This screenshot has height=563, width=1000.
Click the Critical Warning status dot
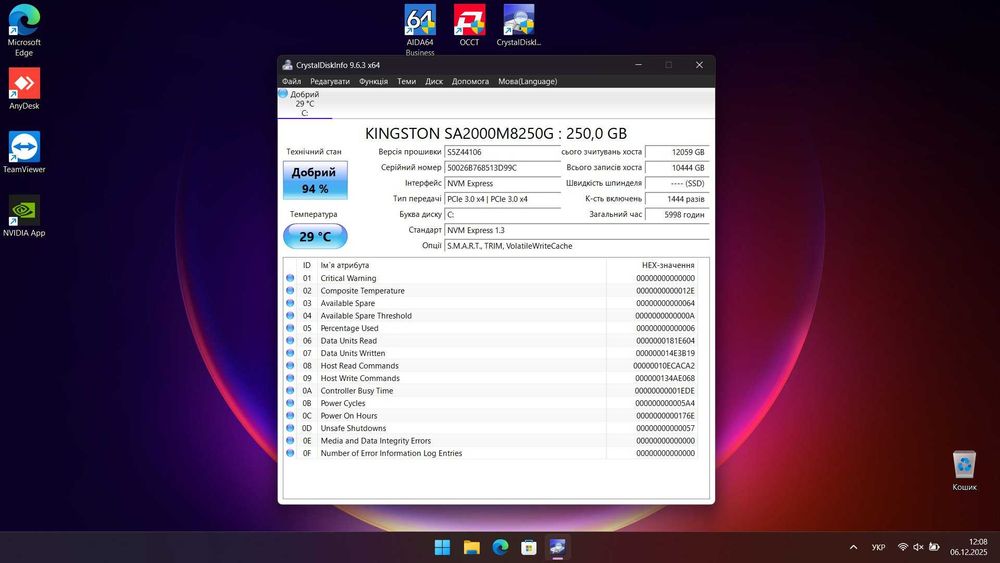pyautogui.click(x=290, y=278)
